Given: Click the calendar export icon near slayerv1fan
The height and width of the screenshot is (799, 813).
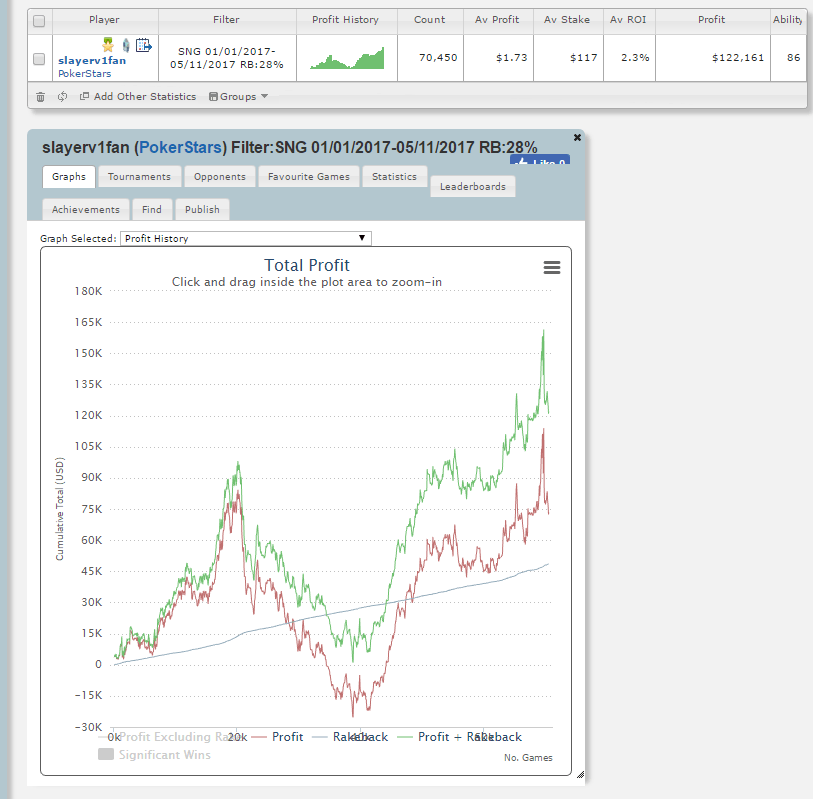Looking at the screenshot, I should tap(144, 46).
